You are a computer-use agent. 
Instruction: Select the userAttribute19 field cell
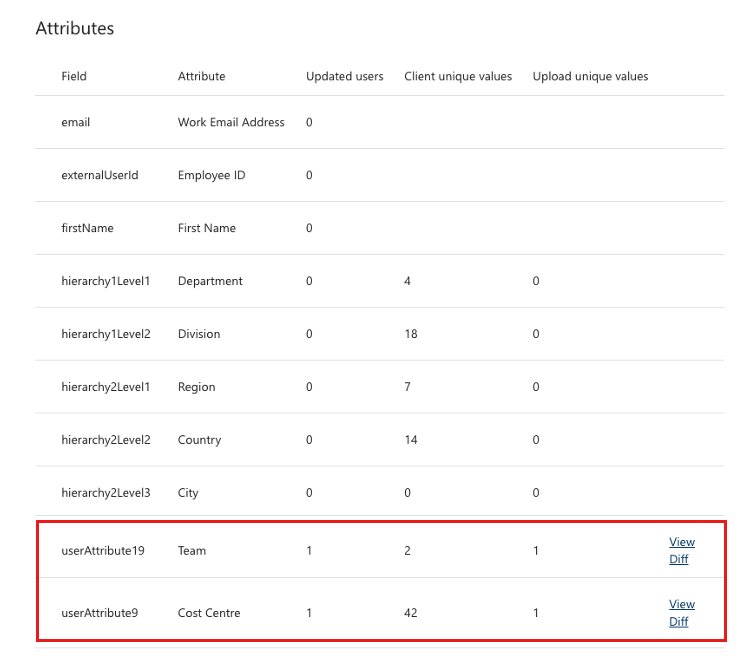pyautogui.click(x=102, y=550)
